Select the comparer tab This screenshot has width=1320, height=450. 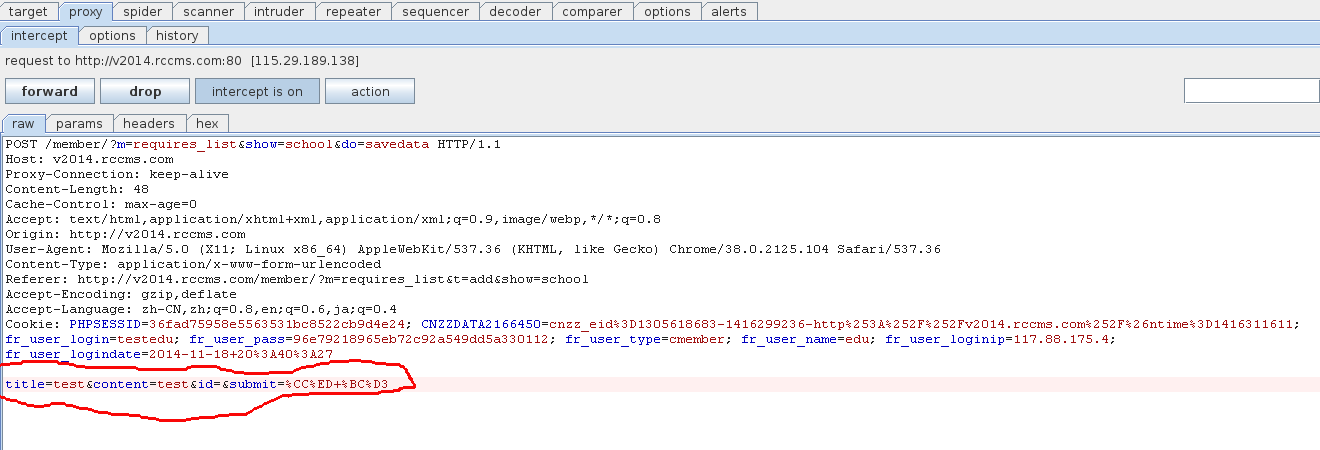(593, 12)
